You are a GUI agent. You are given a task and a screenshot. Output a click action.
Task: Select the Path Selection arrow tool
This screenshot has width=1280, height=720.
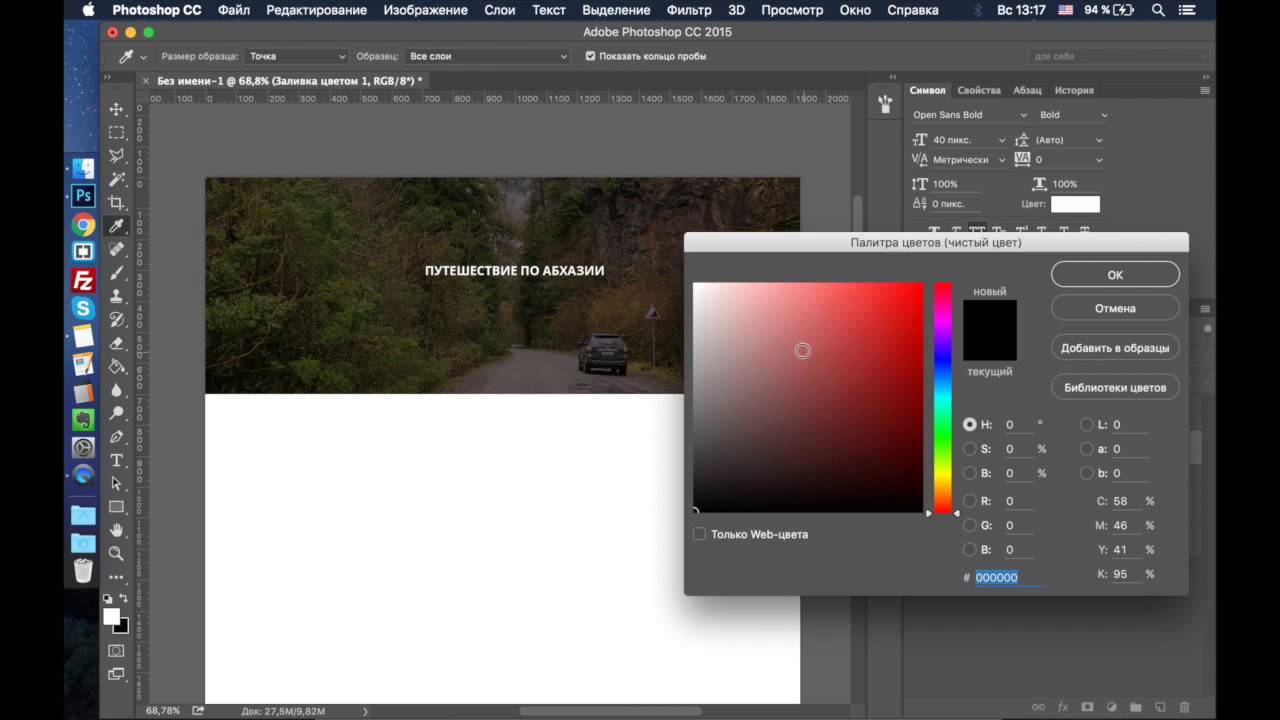[x=116, y=483]
